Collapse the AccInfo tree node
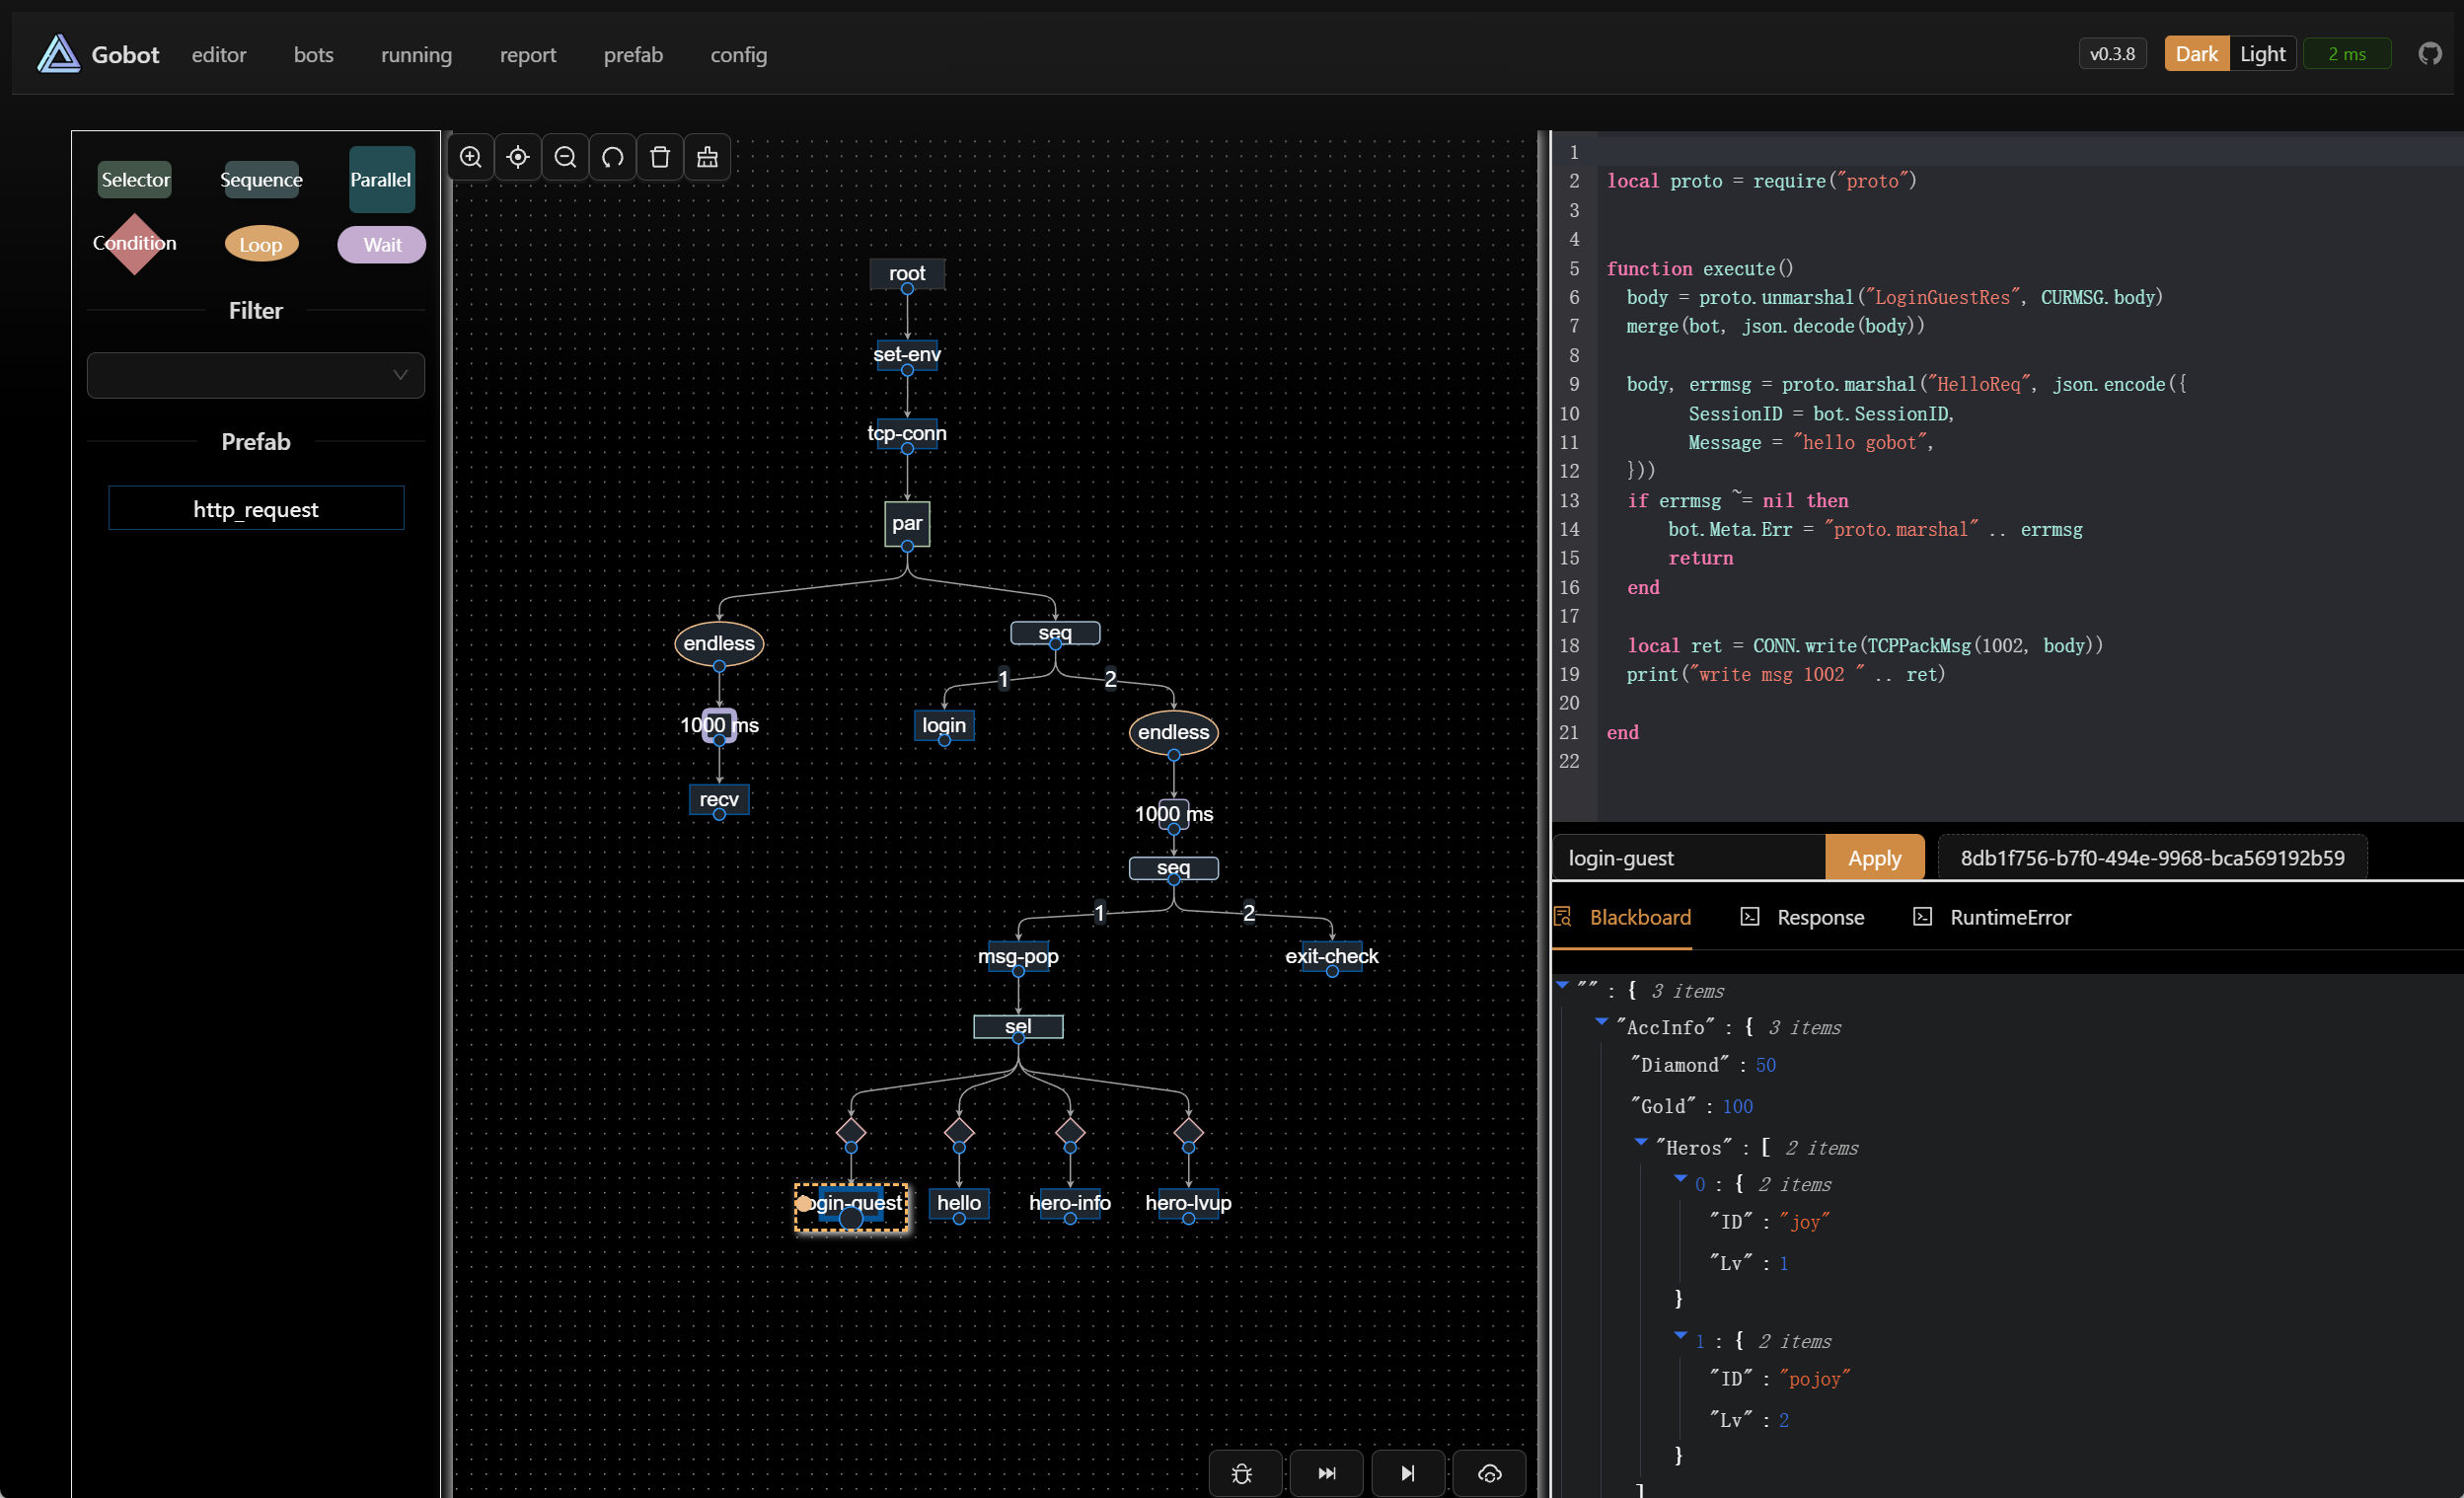Image resolution: width=2464 pixels, height=1498 pixels. pos(1601,1022)
